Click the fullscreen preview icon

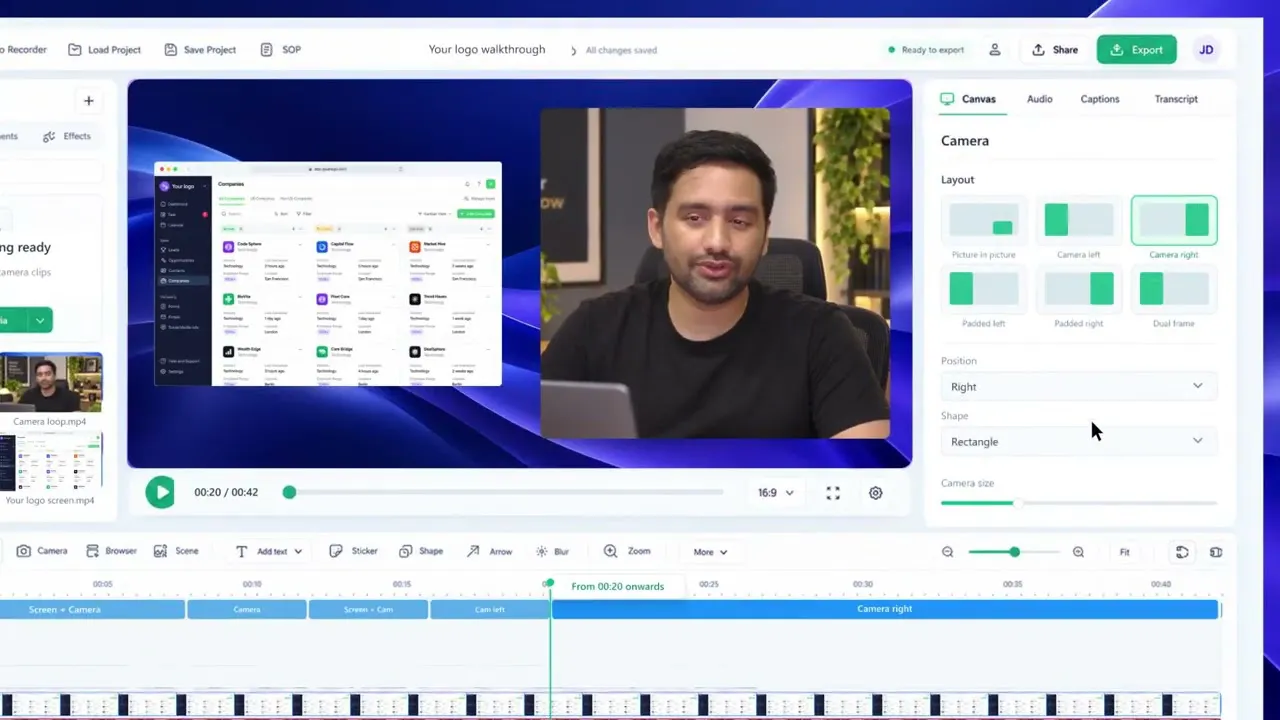point(833,493)
